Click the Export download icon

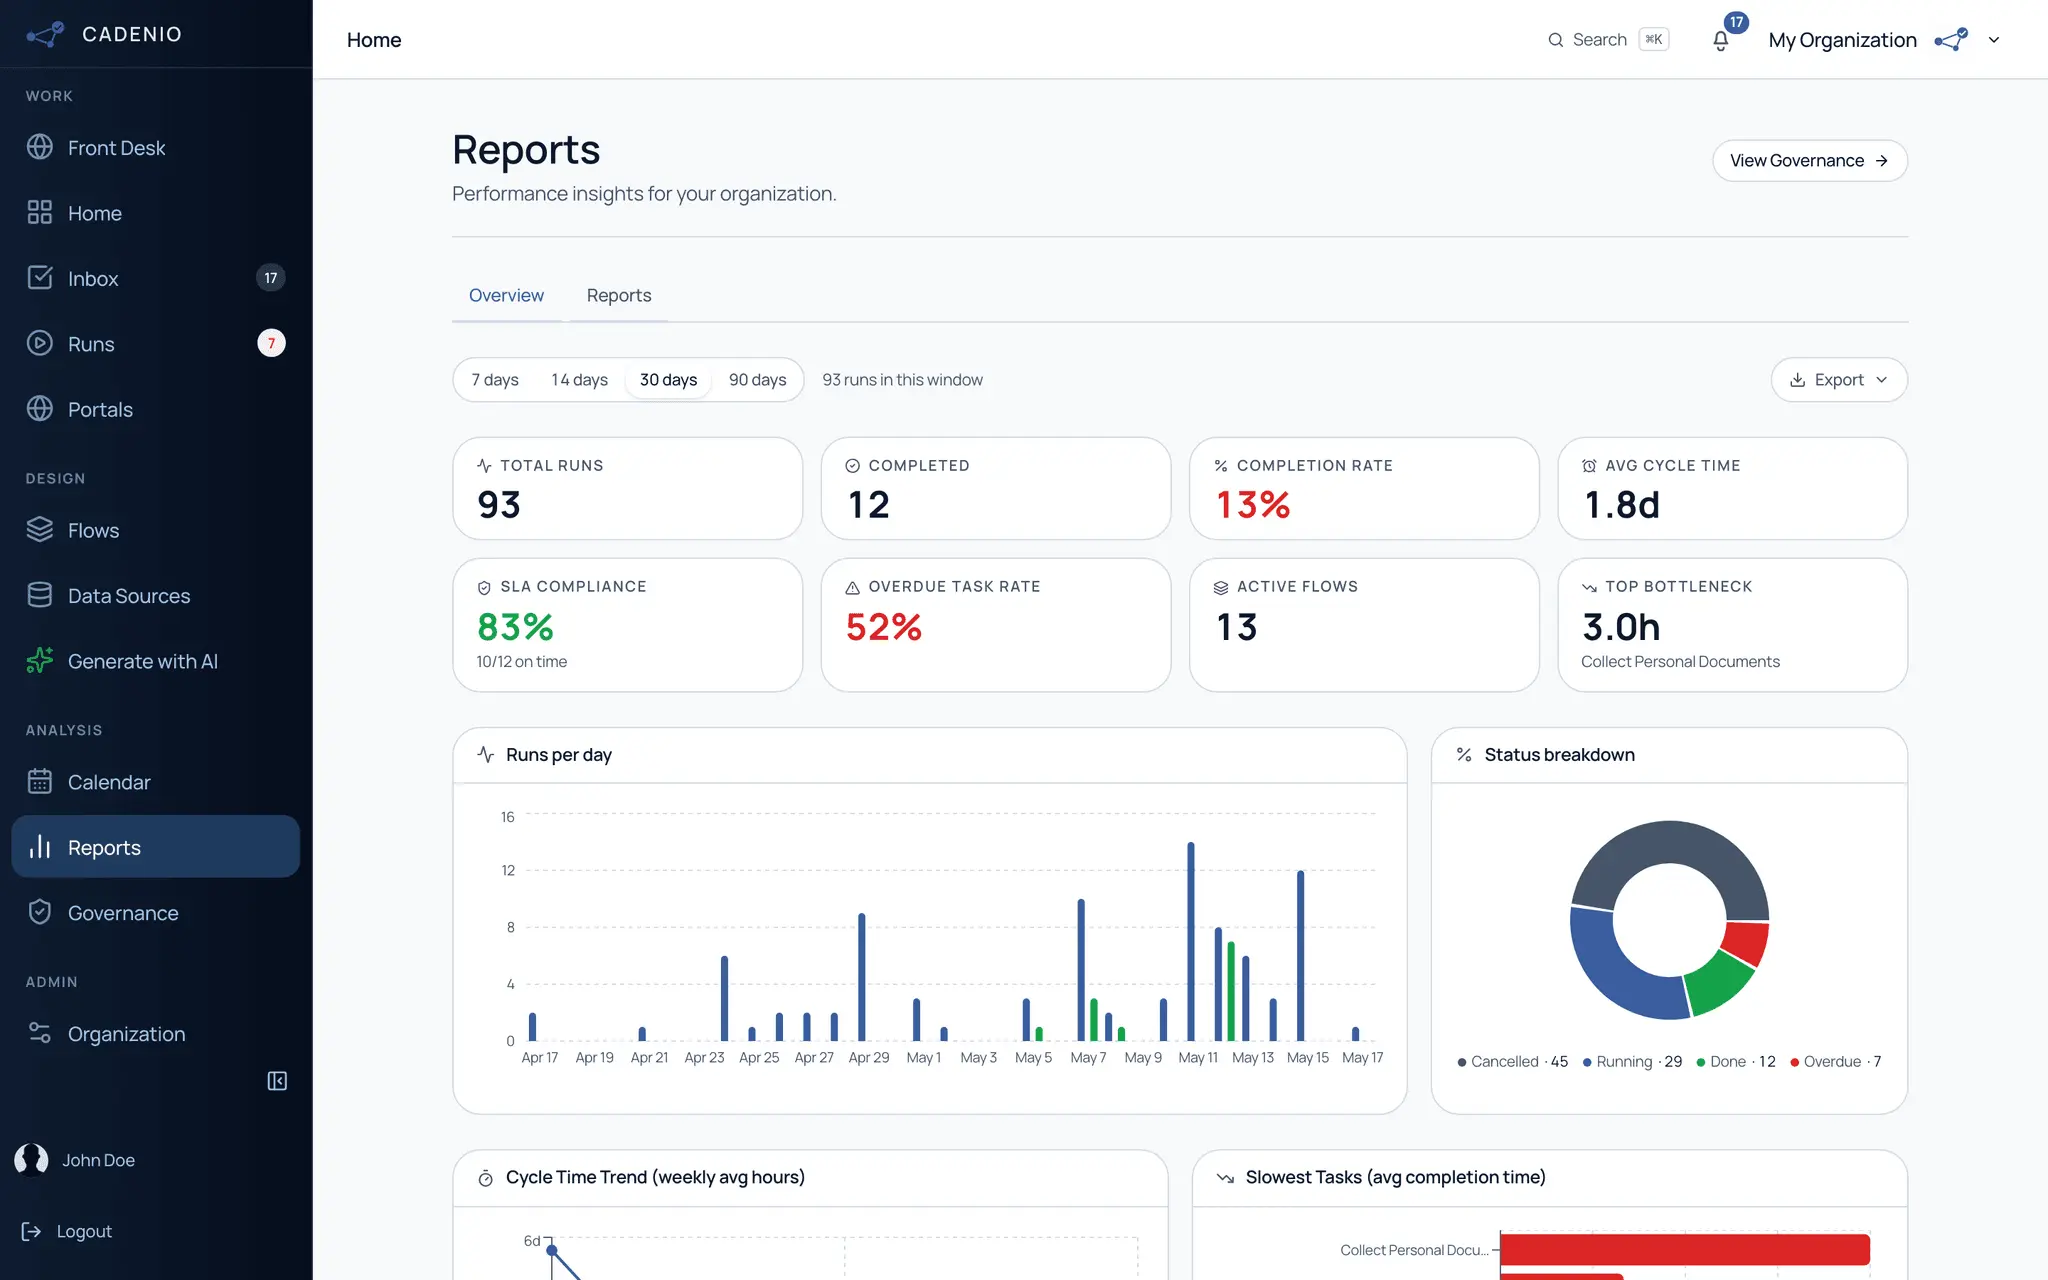[1797, 380]
